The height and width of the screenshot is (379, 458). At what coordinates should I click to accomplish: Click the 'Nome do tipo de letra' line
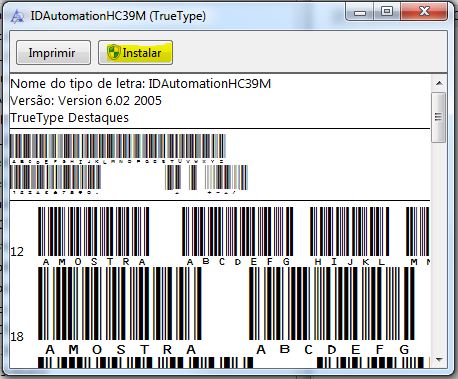point(140,84)
